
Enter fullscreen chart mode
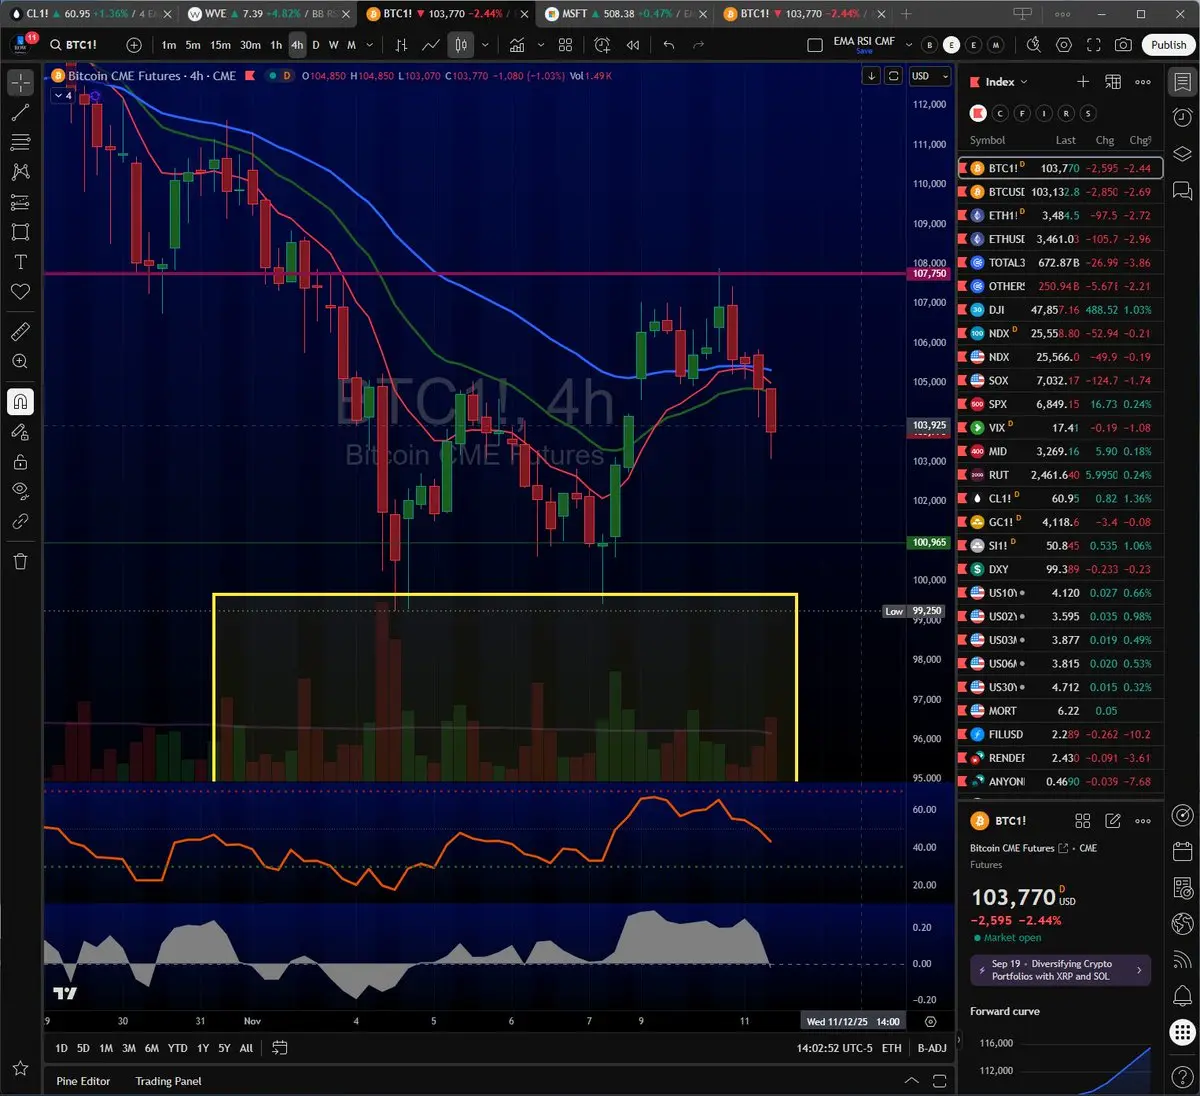click(x=1094, y=45)
